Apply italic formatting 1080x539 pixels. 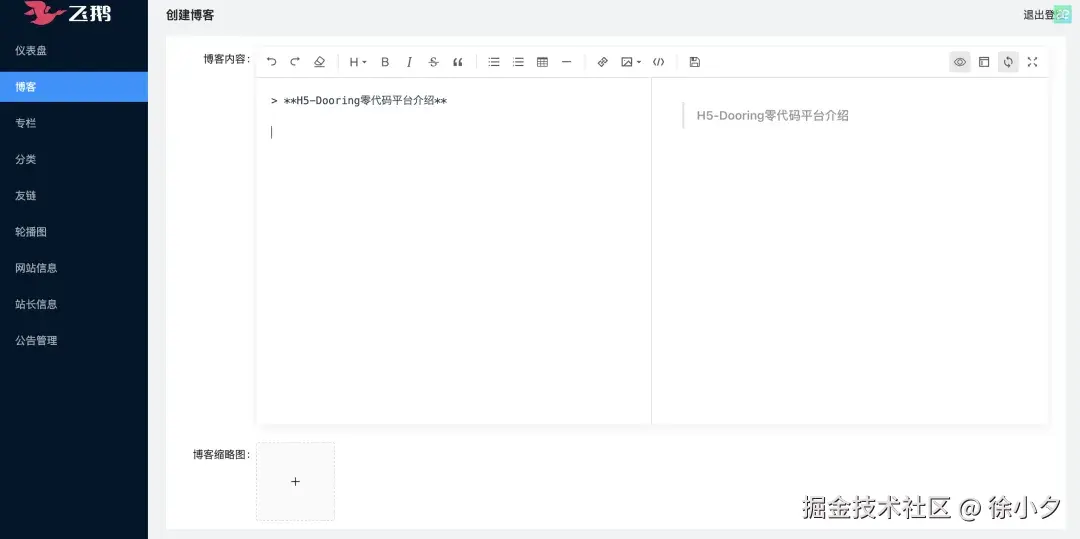(409, 62)
